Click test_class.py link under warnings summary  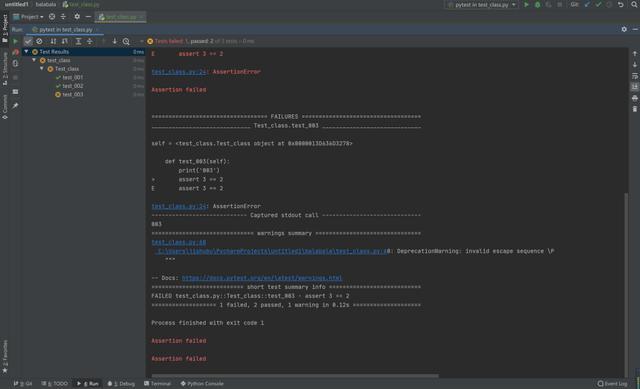coord(179,242)
